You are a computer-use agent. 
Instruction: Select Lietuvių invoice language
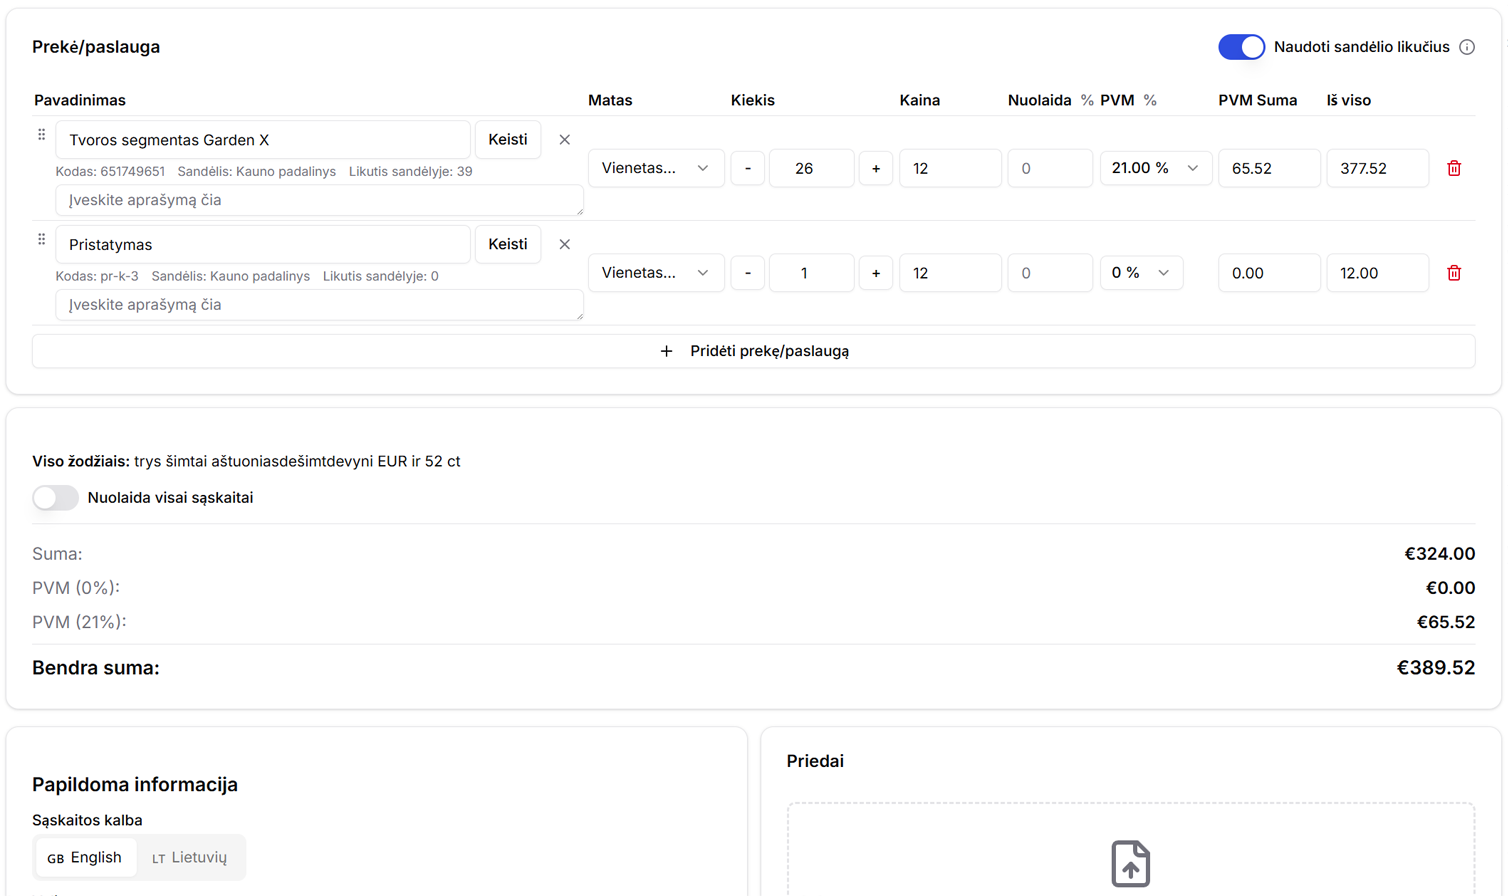[x=190, y=858]
